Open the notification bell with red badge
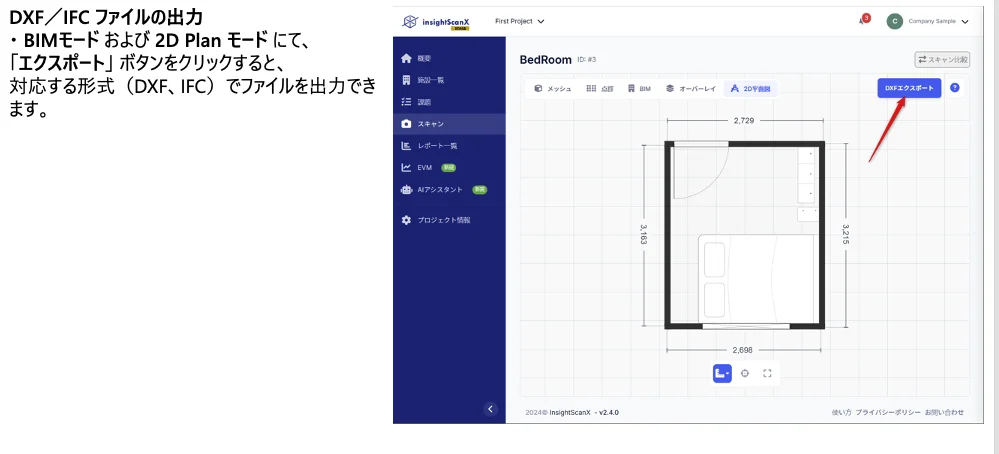 point(863,20)
